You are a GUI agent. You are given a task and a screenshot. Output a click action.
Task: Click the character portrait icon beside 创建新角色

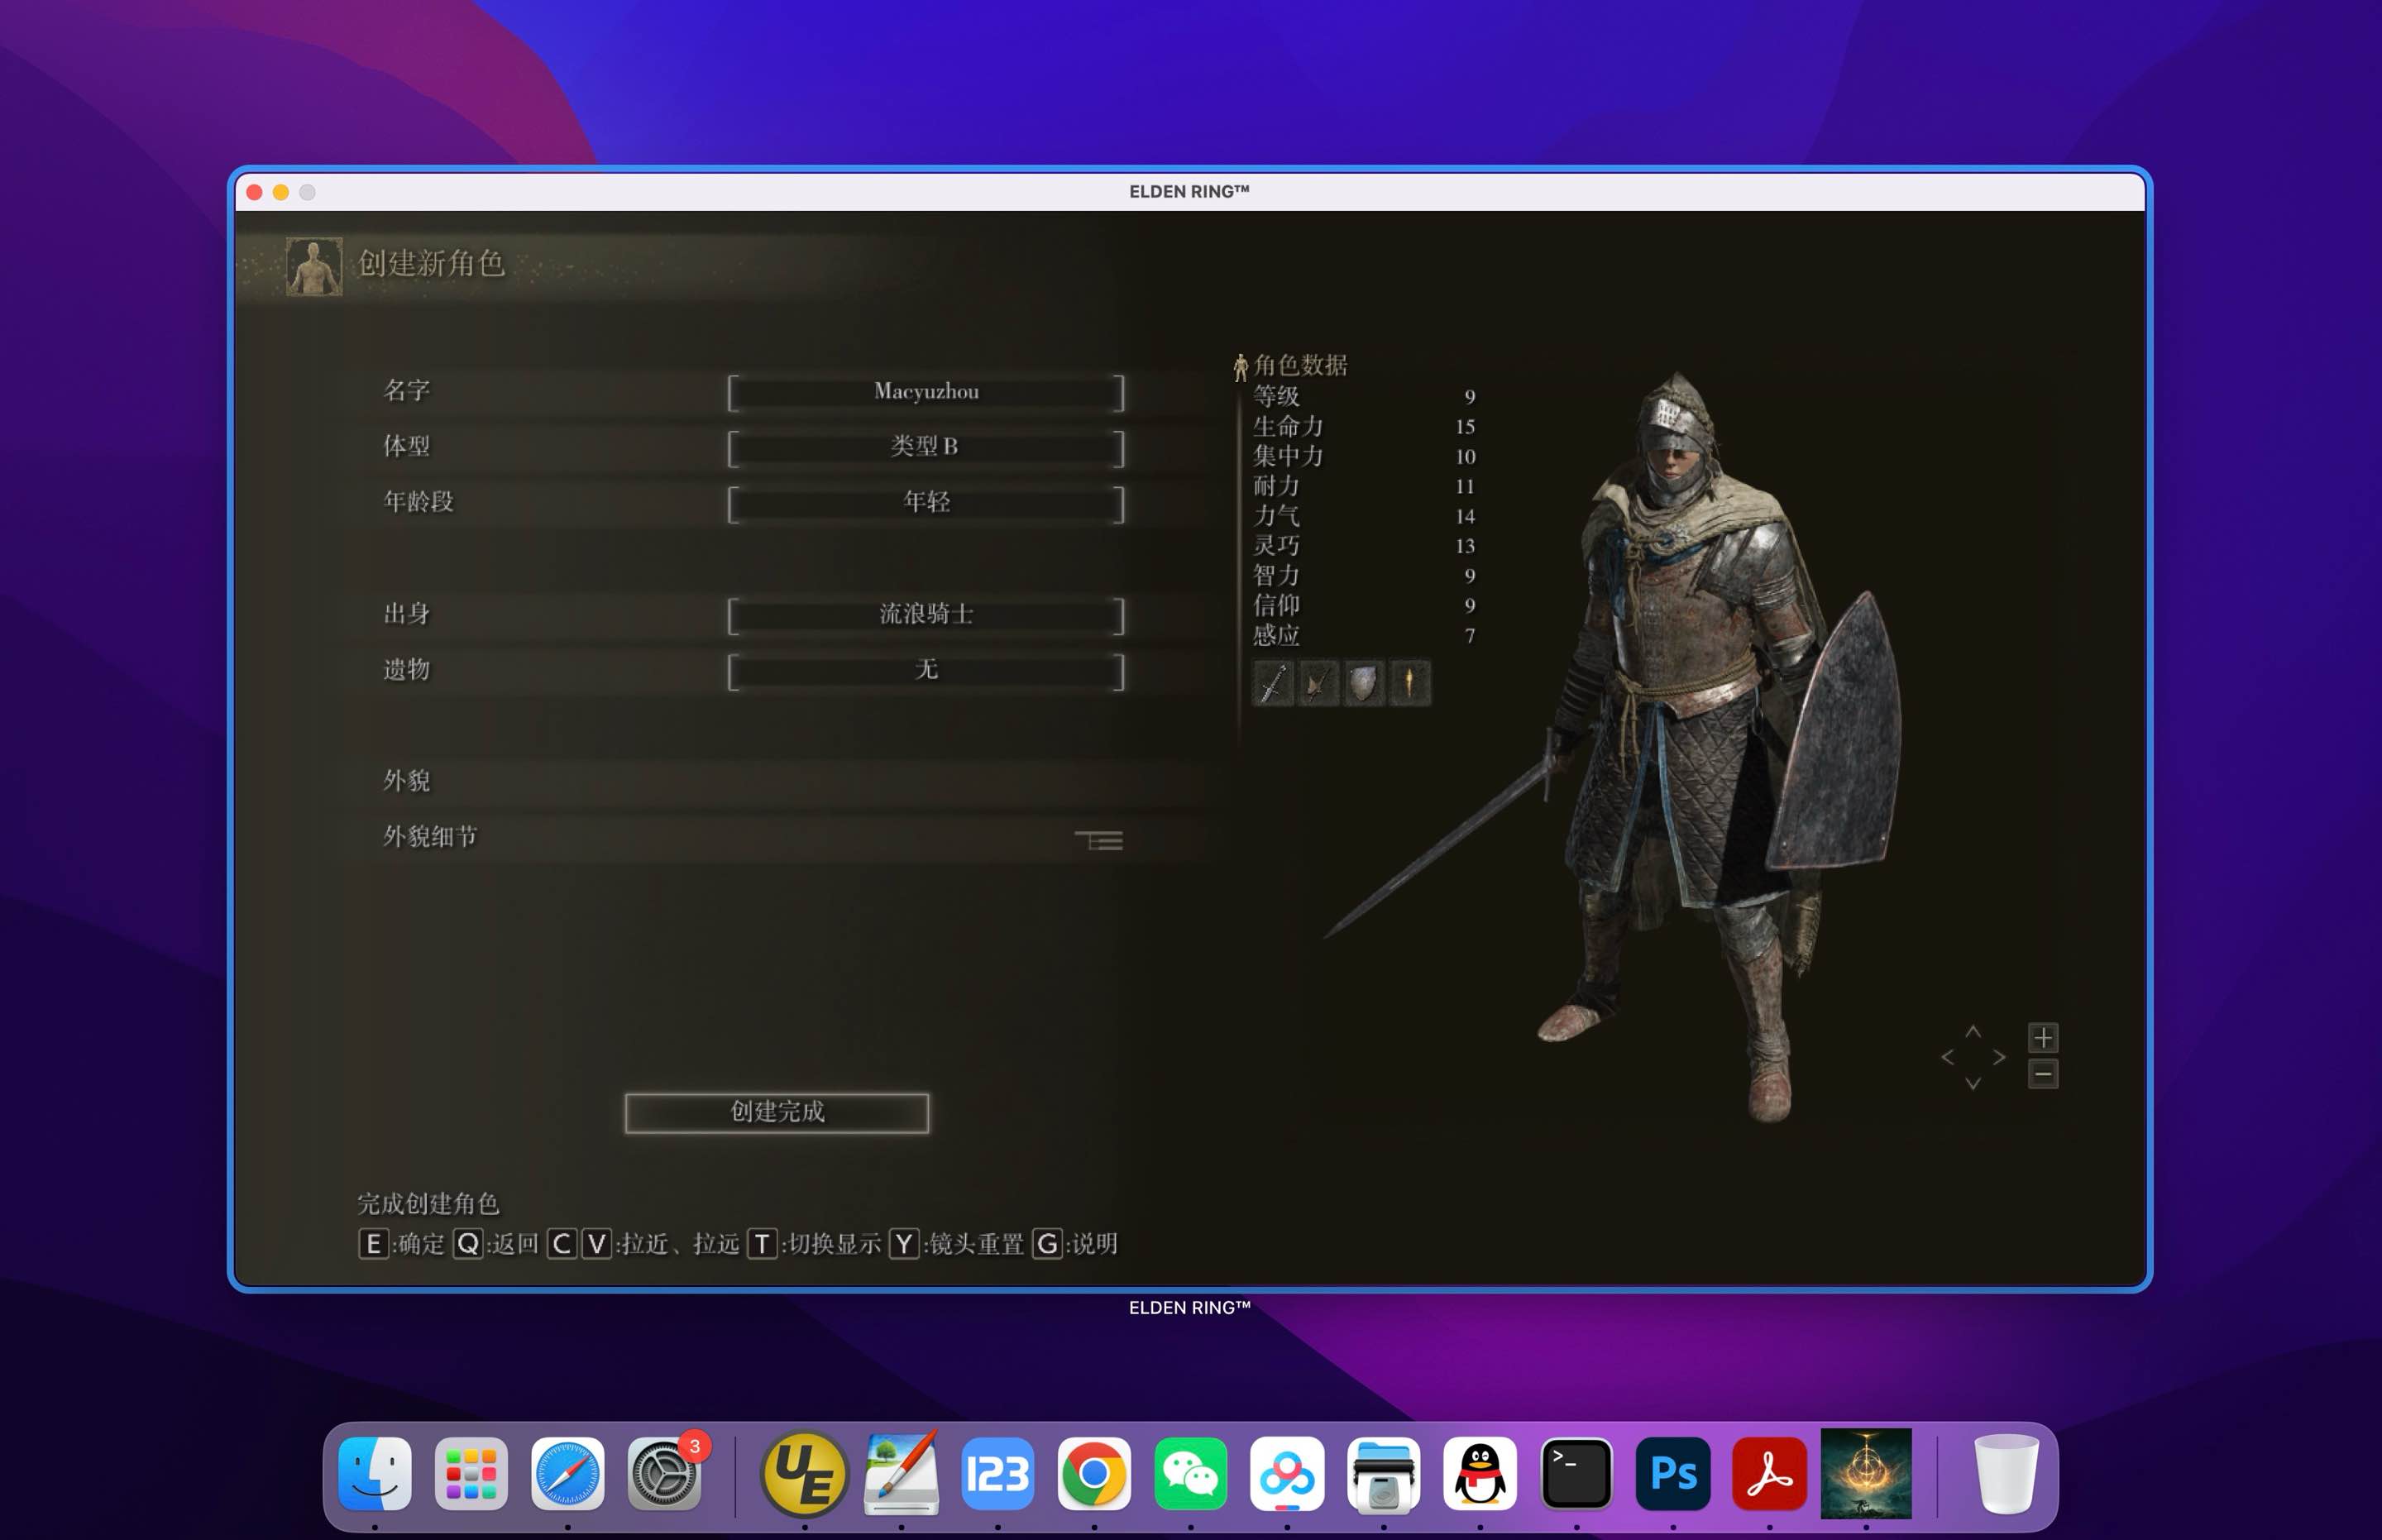coord(314,266)
